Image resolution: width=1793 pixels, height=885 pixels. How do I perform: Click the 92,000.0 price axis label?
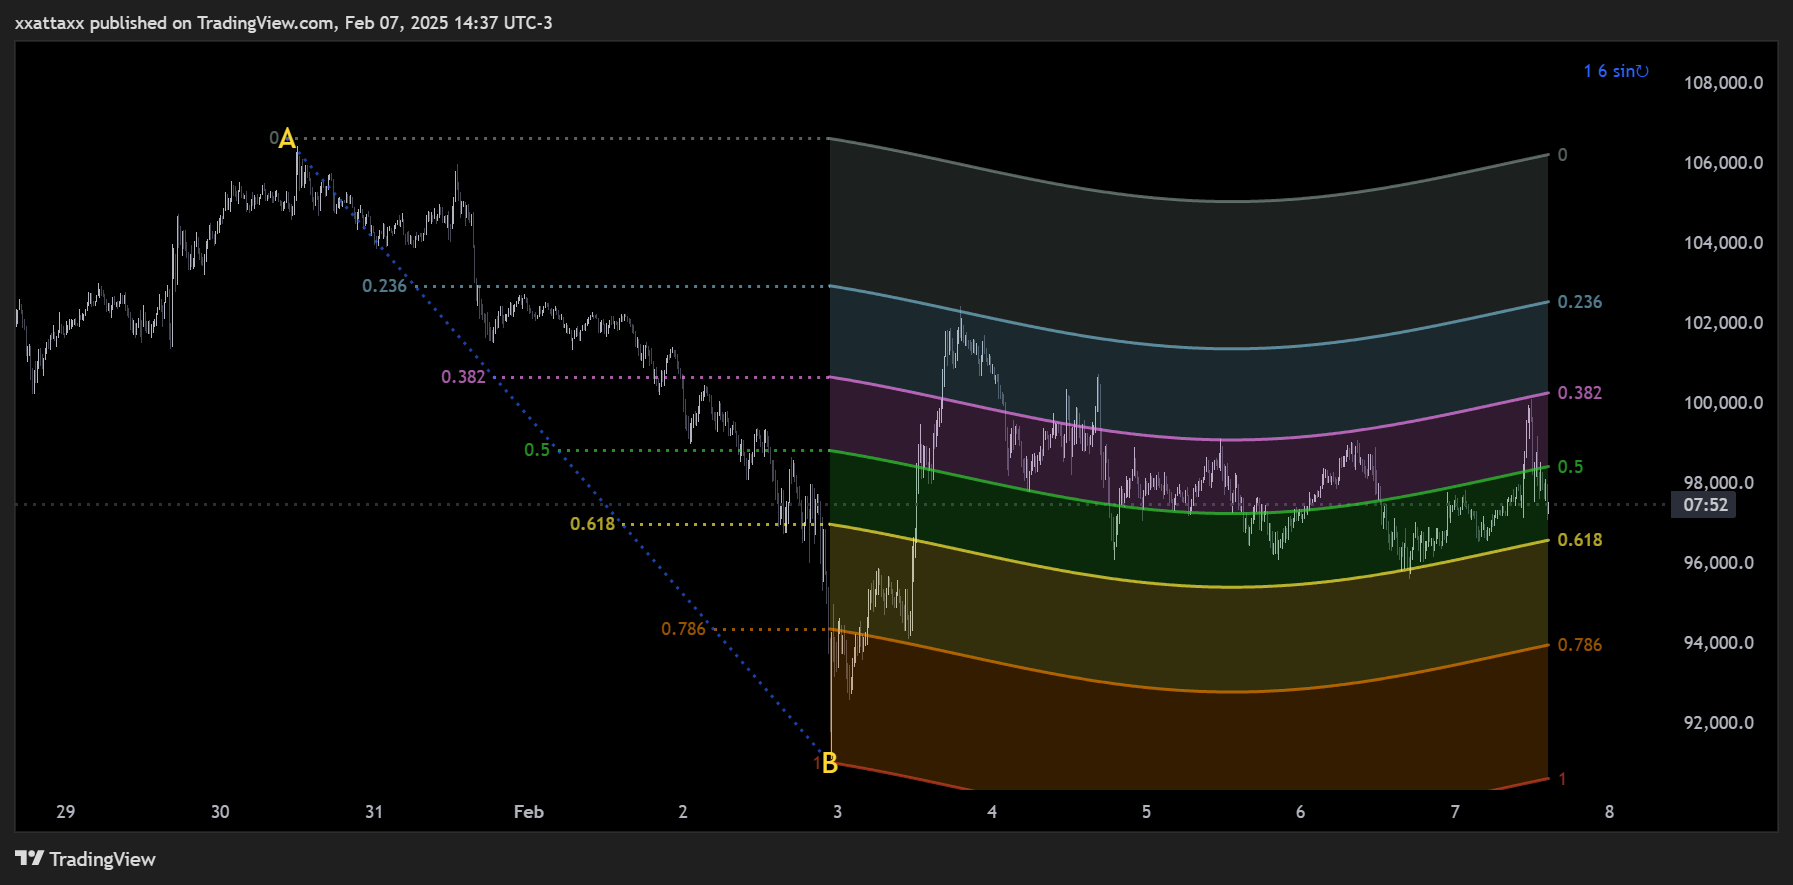coord(1718,723)
